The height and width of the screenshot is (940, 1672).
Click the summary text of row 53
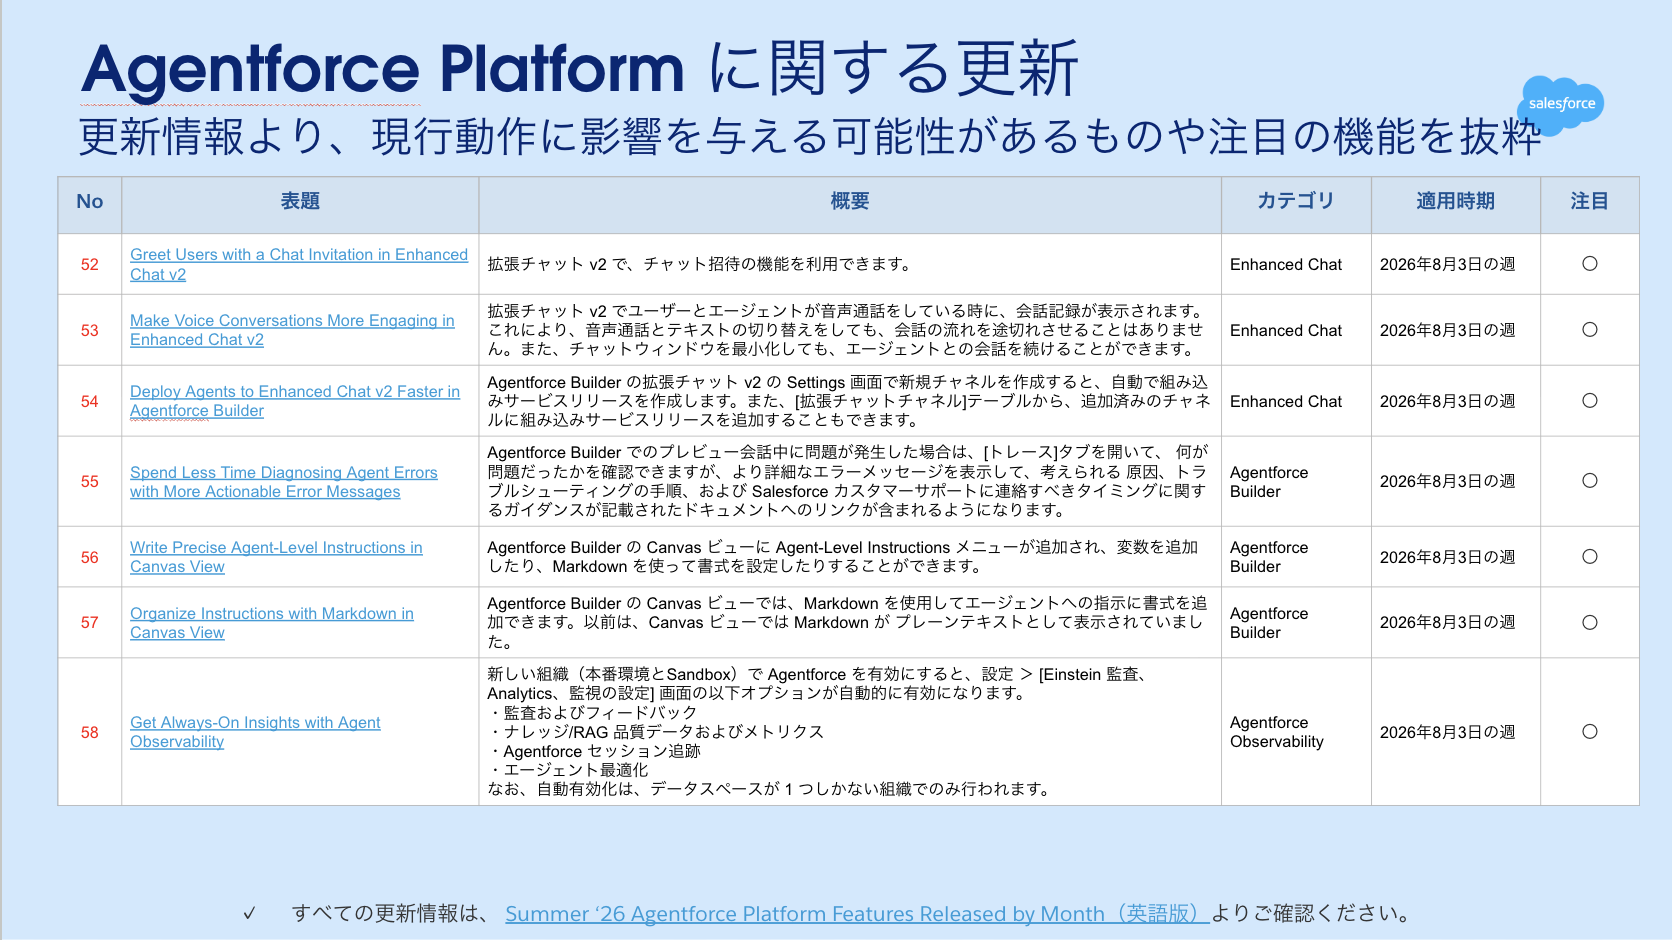[x=847, y=330]
